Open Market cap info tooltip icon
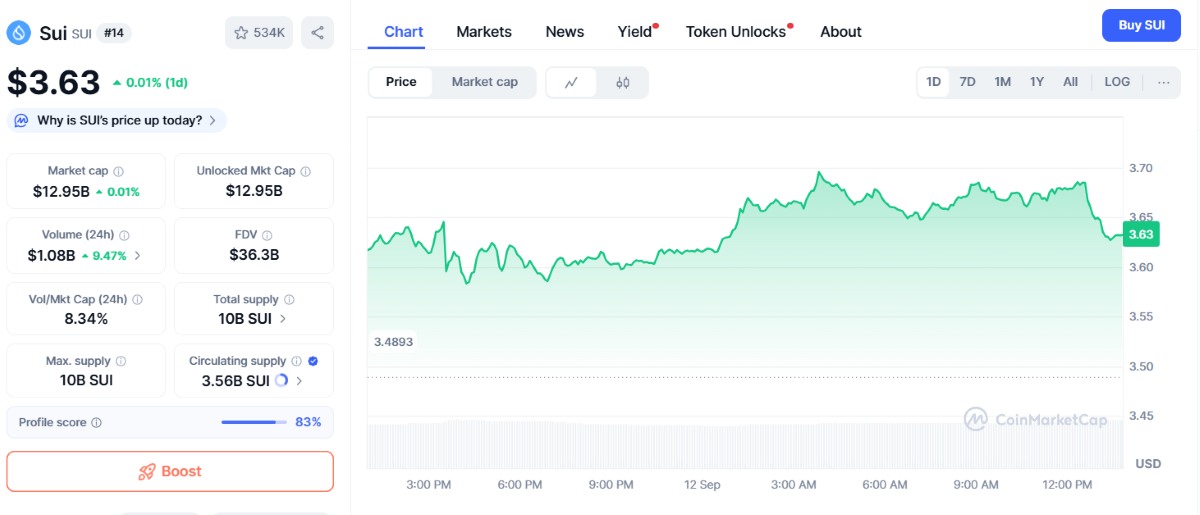Screen dimensions: 1200x515 [x=119, y=171]
